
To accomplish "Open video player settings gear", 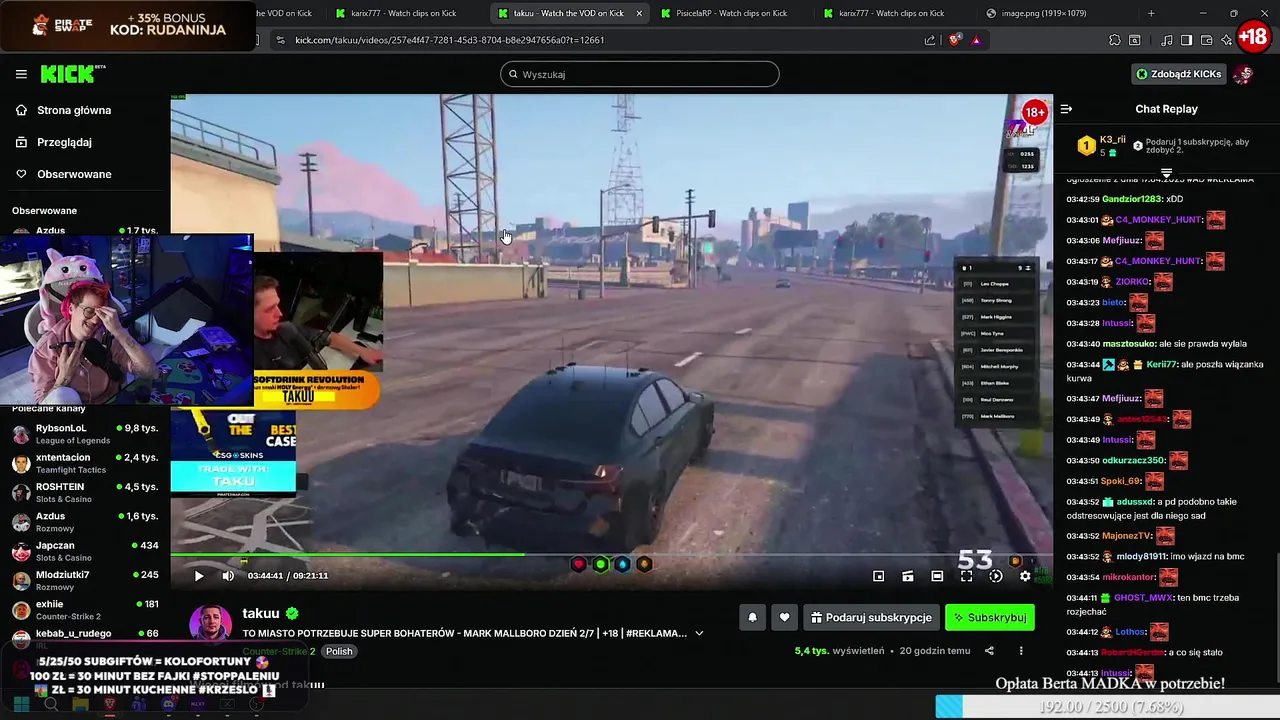I will [1025, 576].
